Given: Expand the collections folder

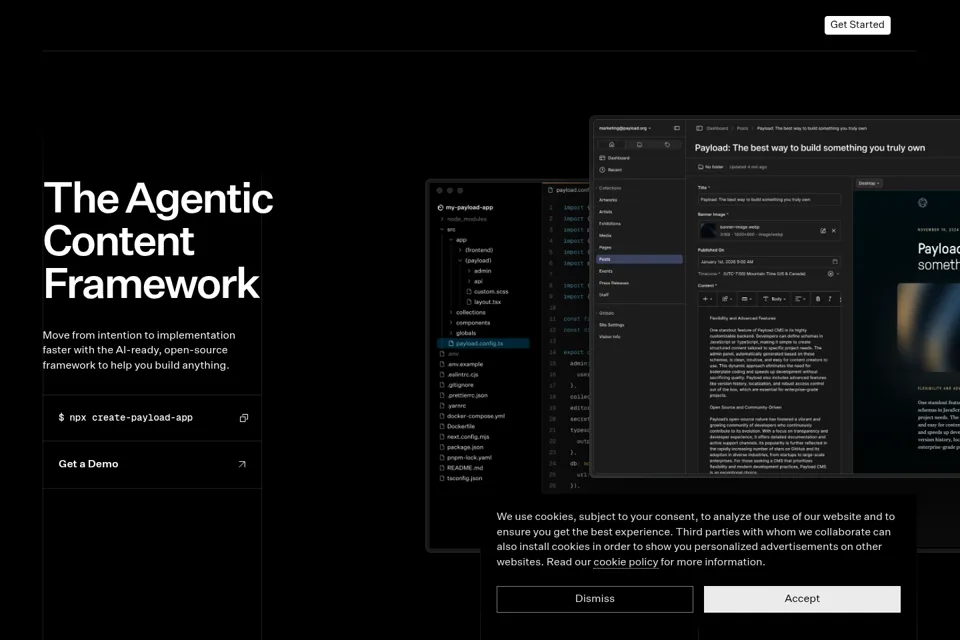Looking at the screenshot, I should point(467,312).
